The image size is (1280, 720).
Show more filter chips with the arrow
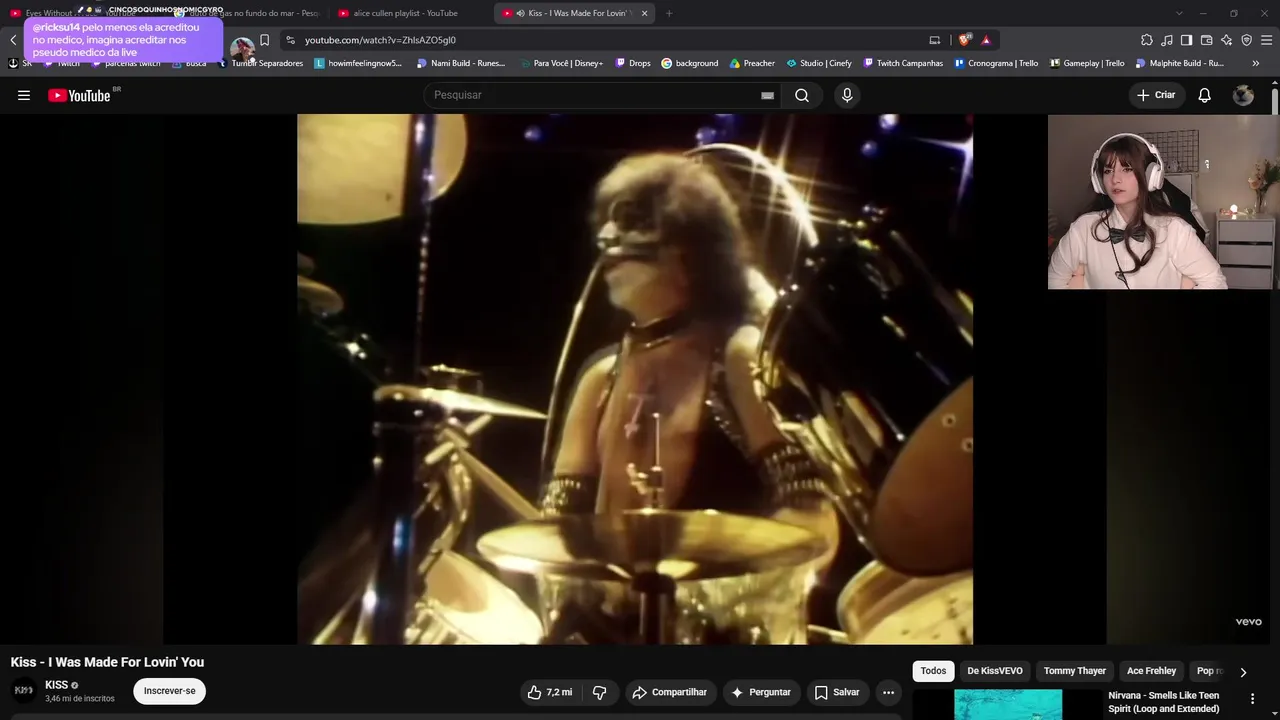pos(1243,672)
